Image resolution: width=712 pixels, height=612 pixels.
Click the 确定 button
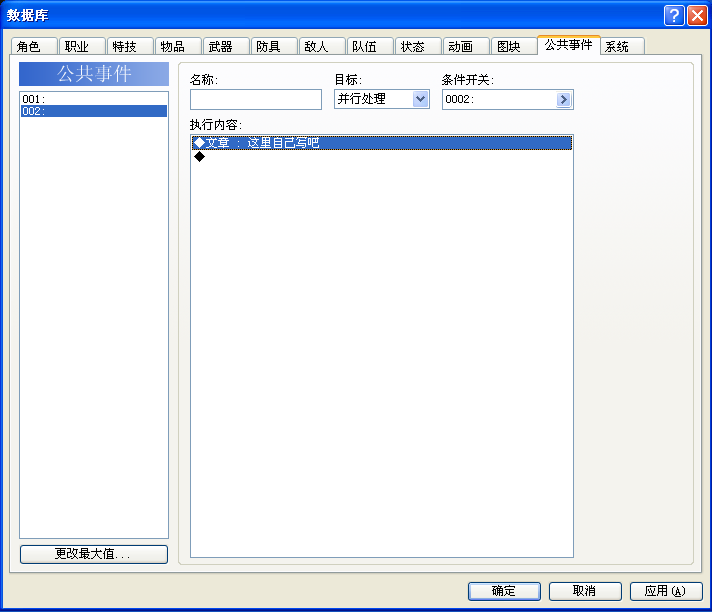504,591
